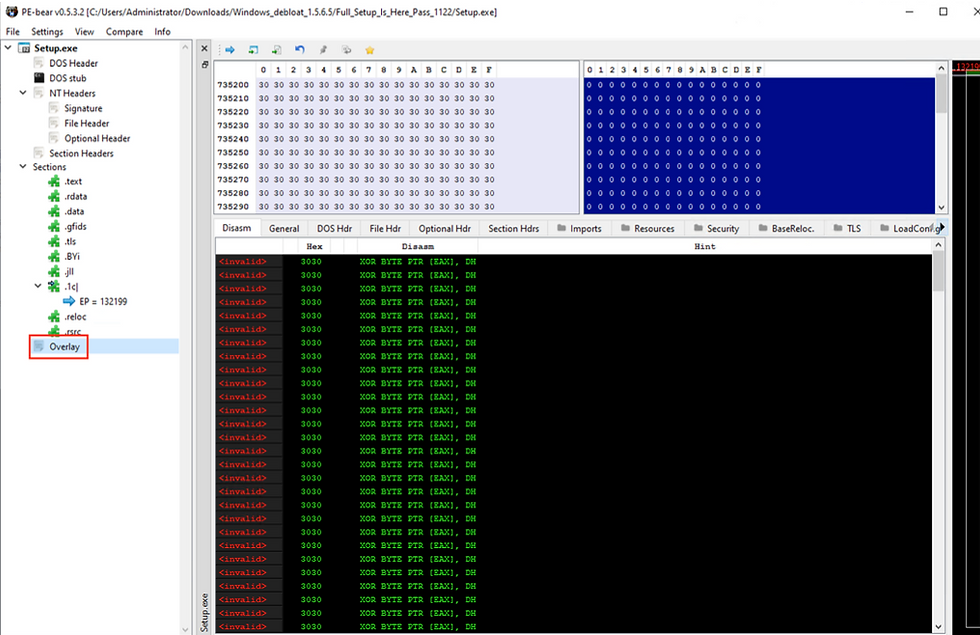Open the File menu
Image resolution: width=980 pixels, height=635 pixels.
click(12, 31)
